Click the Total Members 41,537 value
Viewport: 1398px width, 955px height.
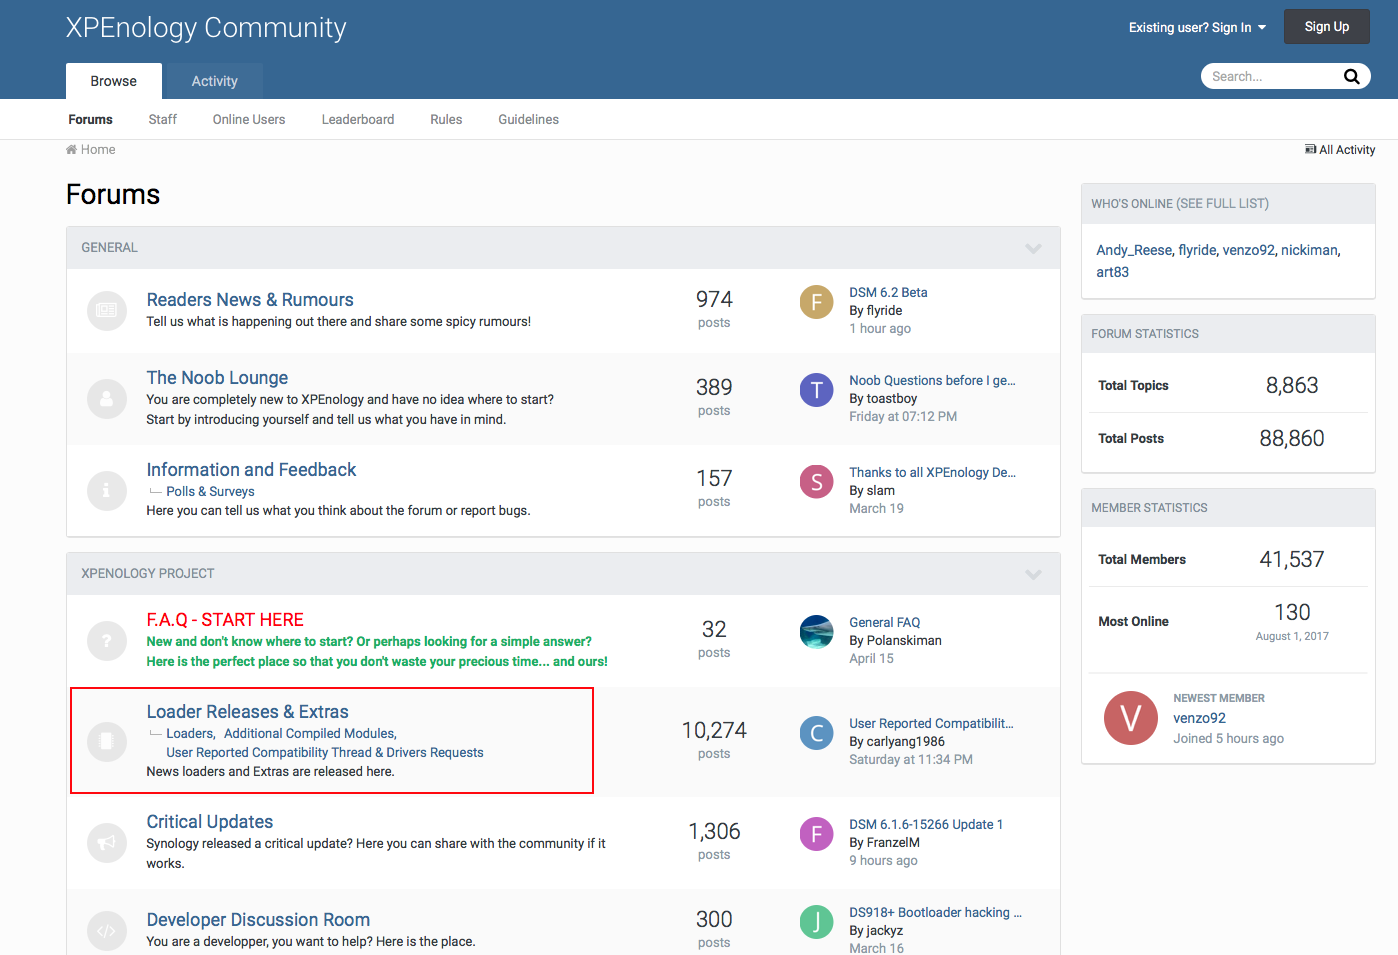tap(1291, 560)
